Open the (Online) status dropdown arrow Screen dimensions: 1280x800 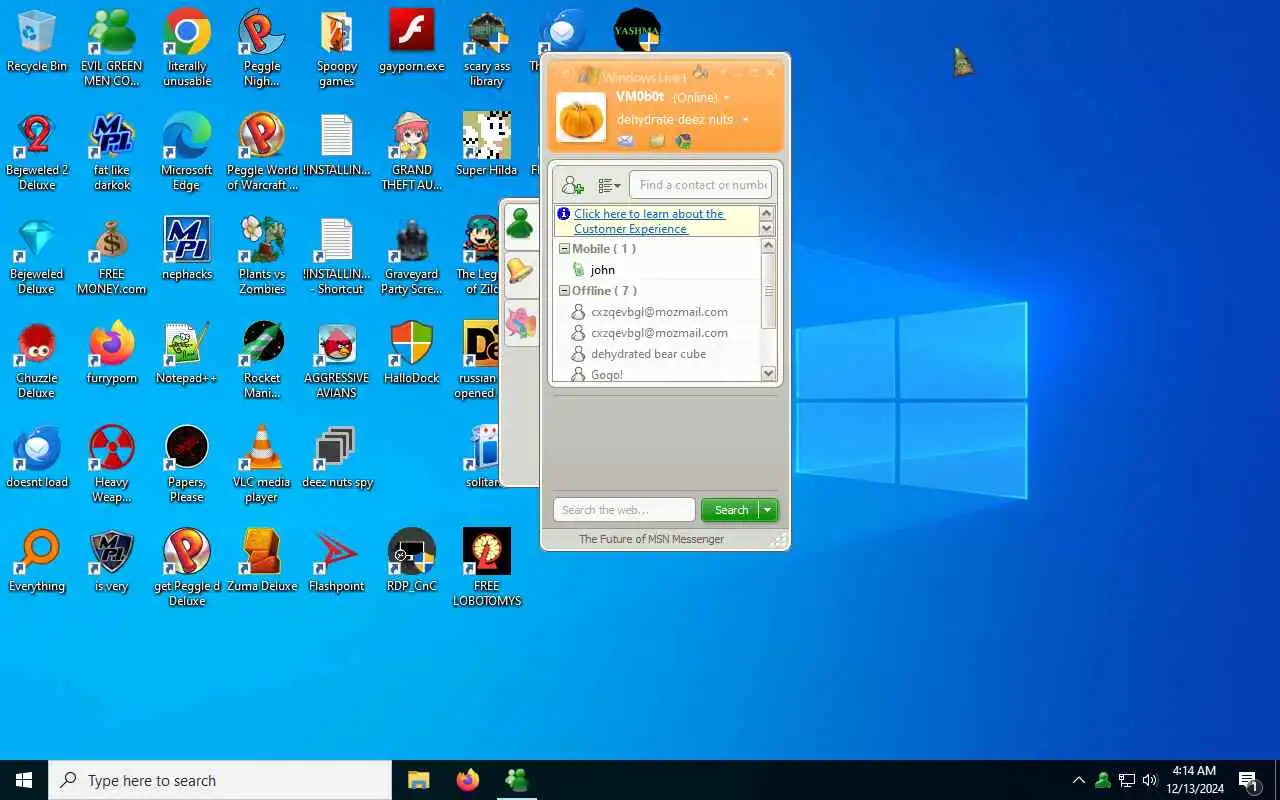[x=727, y=98]
